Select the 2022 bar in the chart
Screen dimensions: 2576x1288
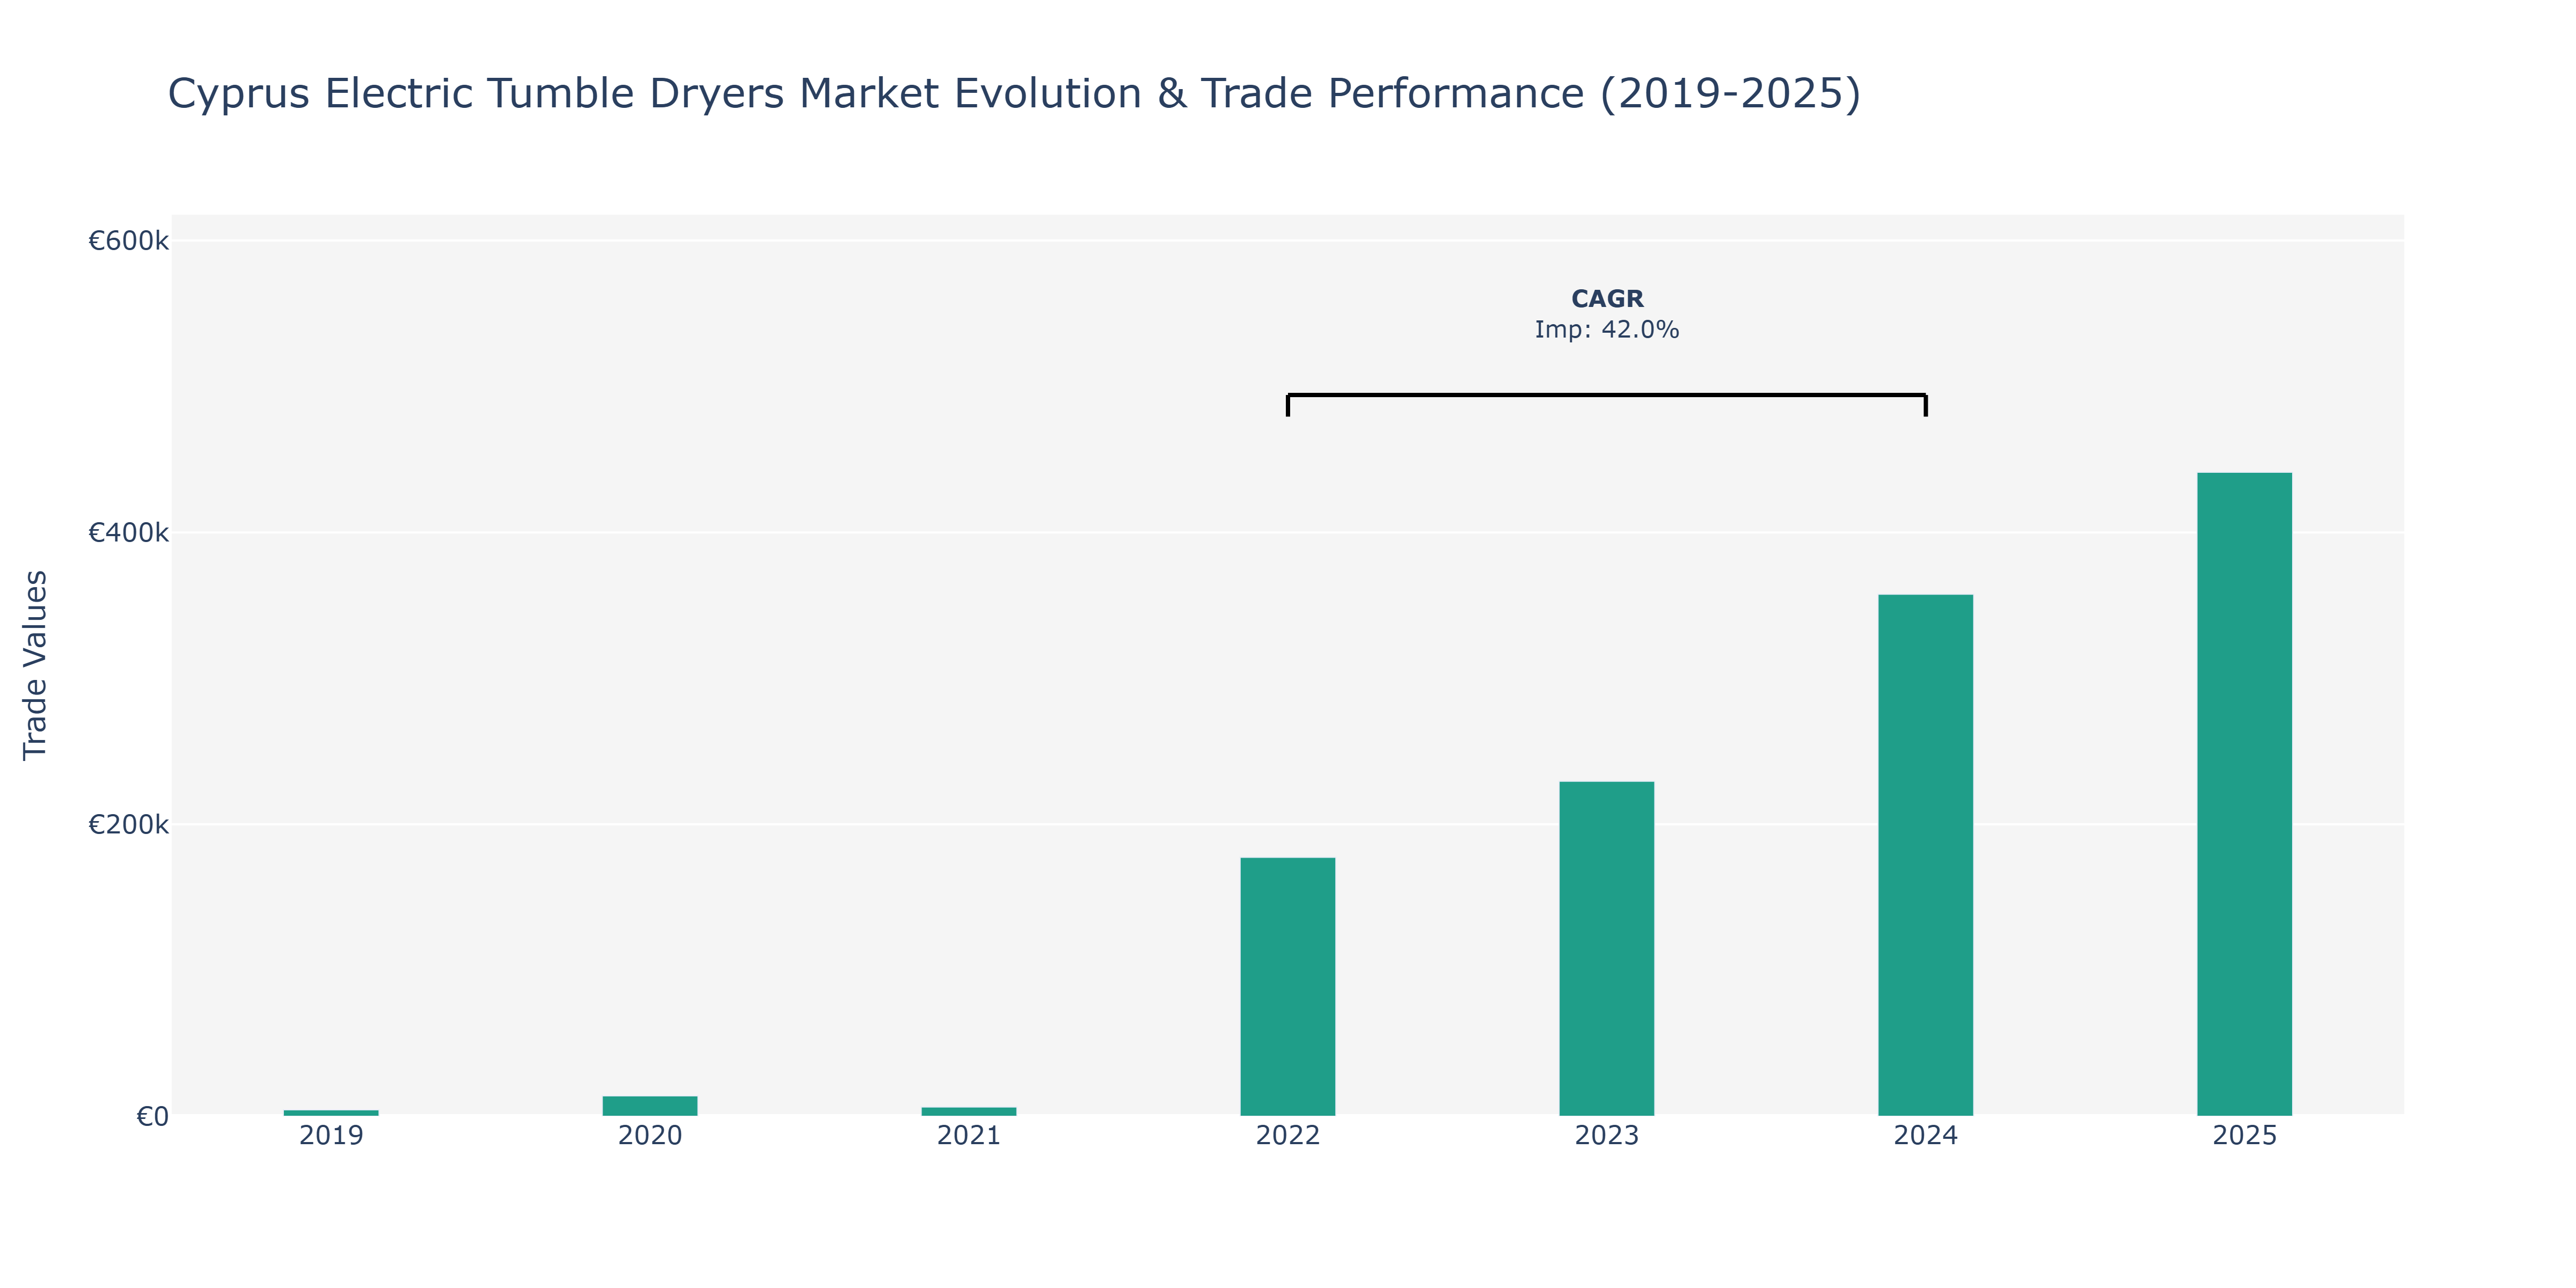point(1288,986)
